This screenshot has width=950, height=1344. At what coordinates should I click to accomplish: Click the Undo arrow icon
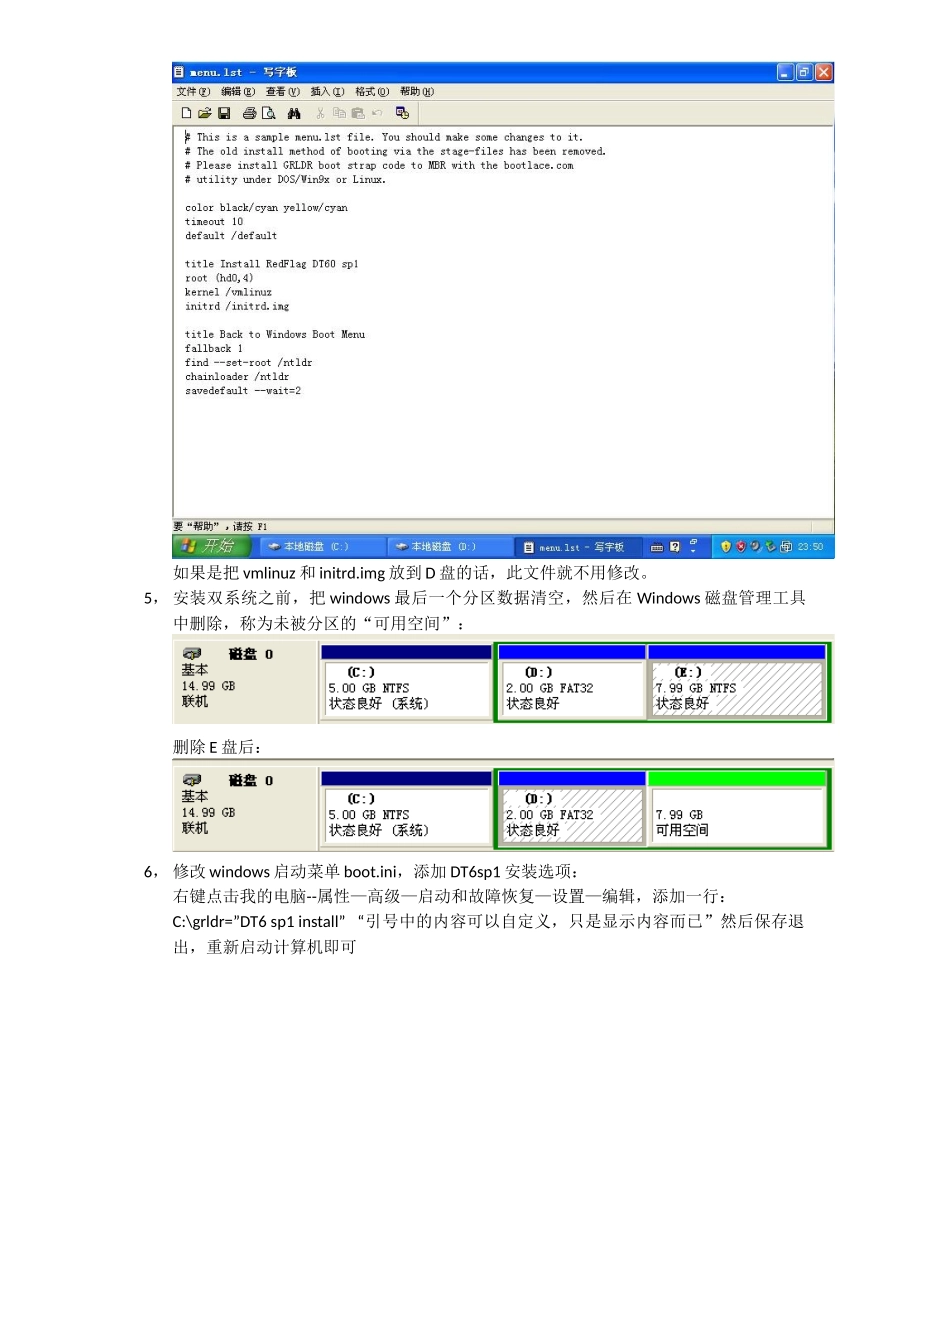pyautogui.click(x=377, y=113)
